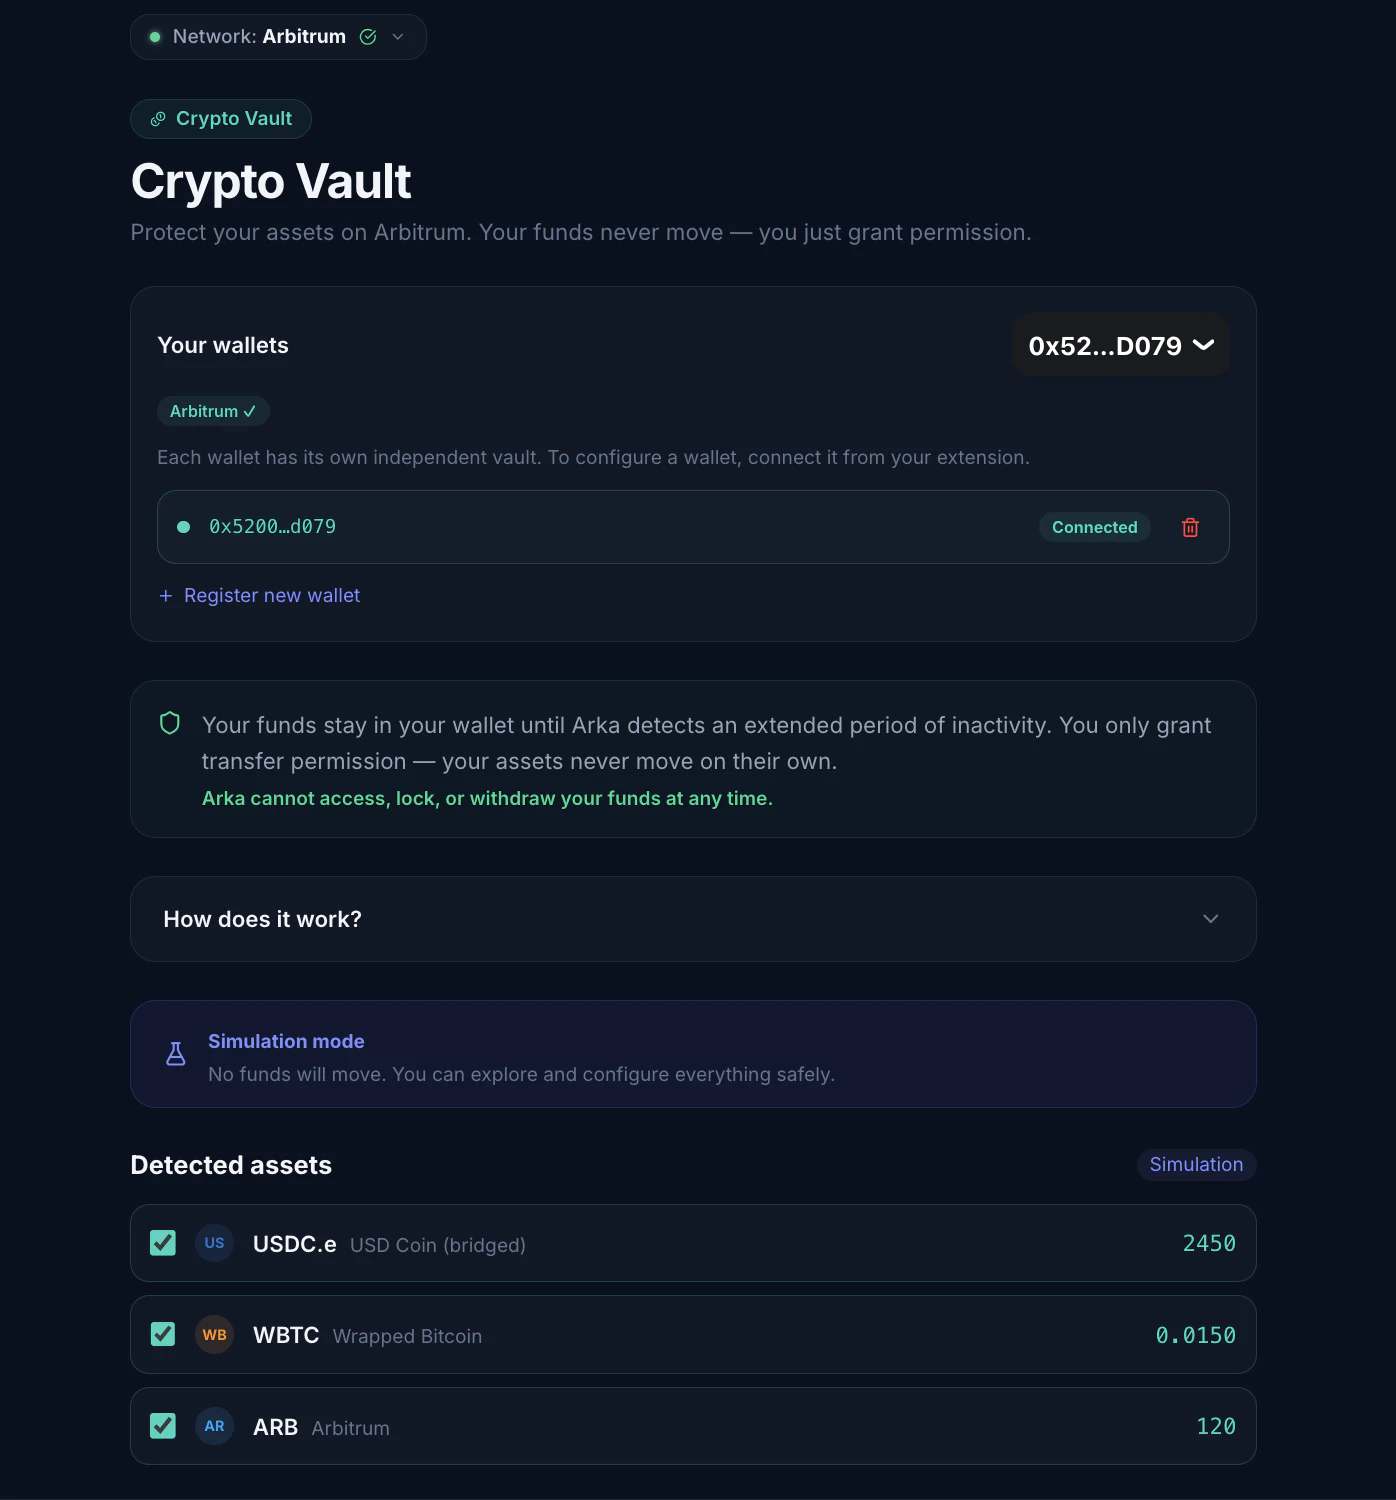Click the 0x5200…d079 wallet address row

click(x=600, y=527)
